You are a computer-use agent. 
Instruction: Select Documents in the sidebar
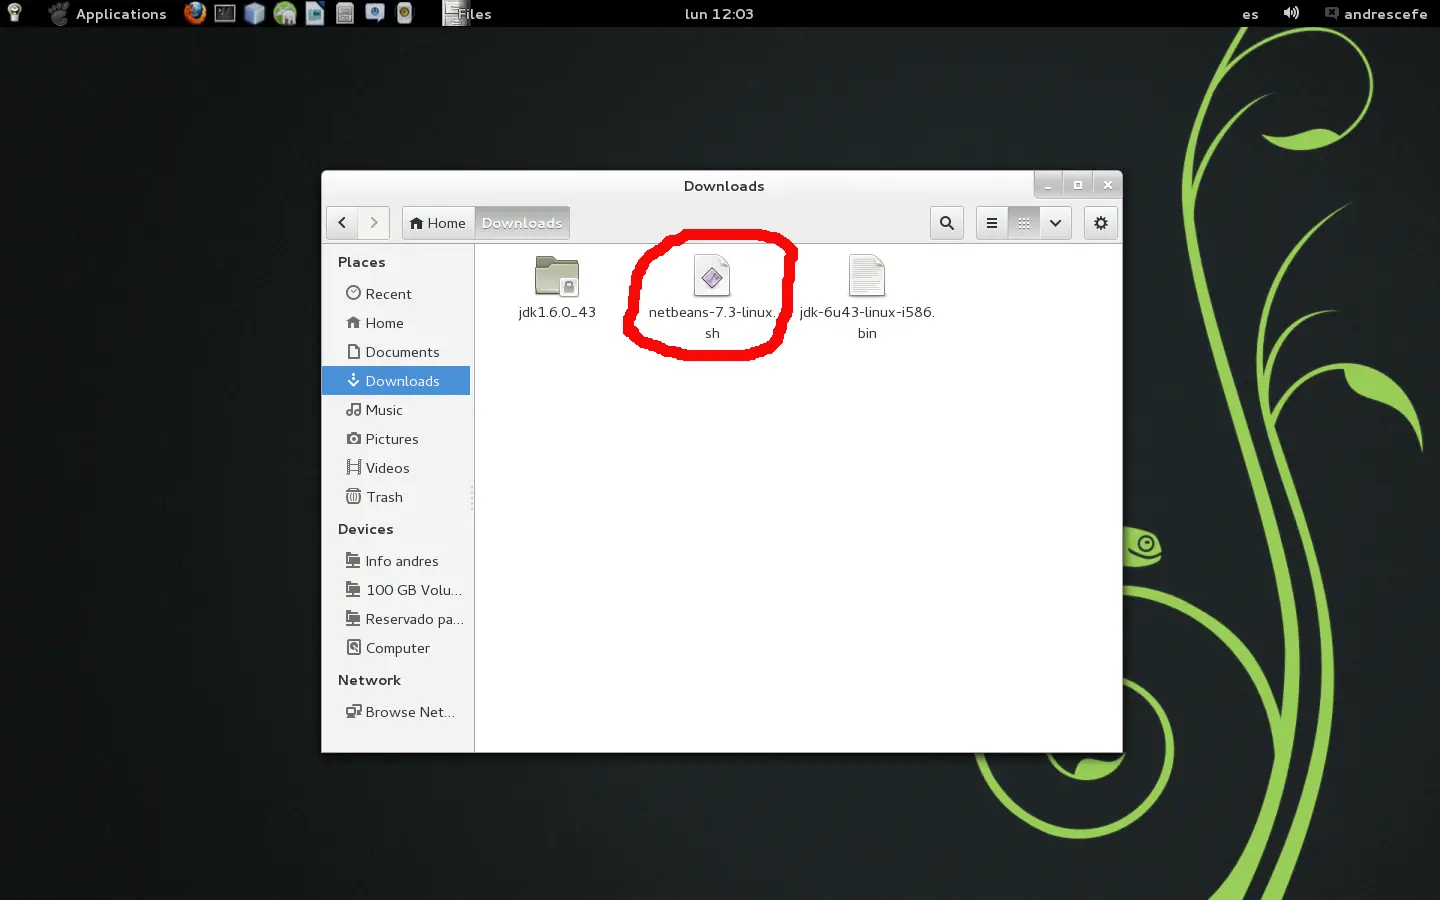[396, 352]
